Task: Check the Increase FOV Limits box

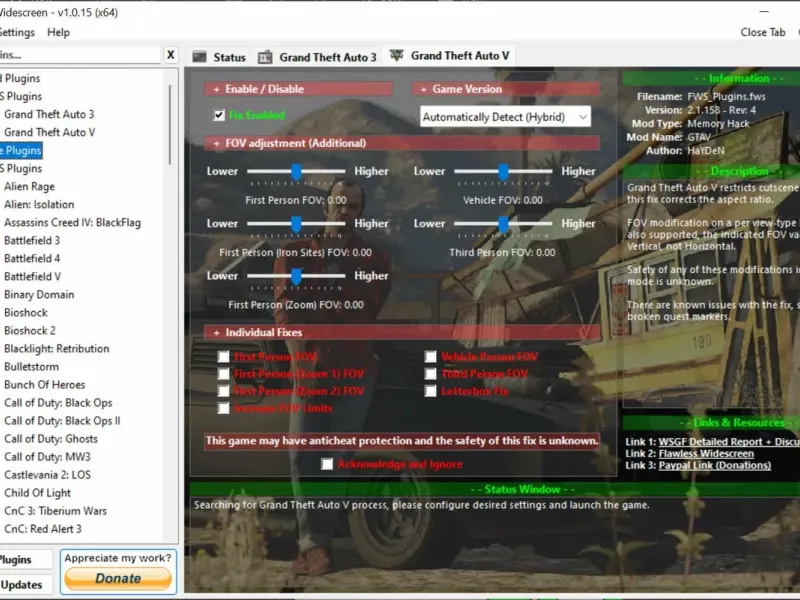Action: 223,408
